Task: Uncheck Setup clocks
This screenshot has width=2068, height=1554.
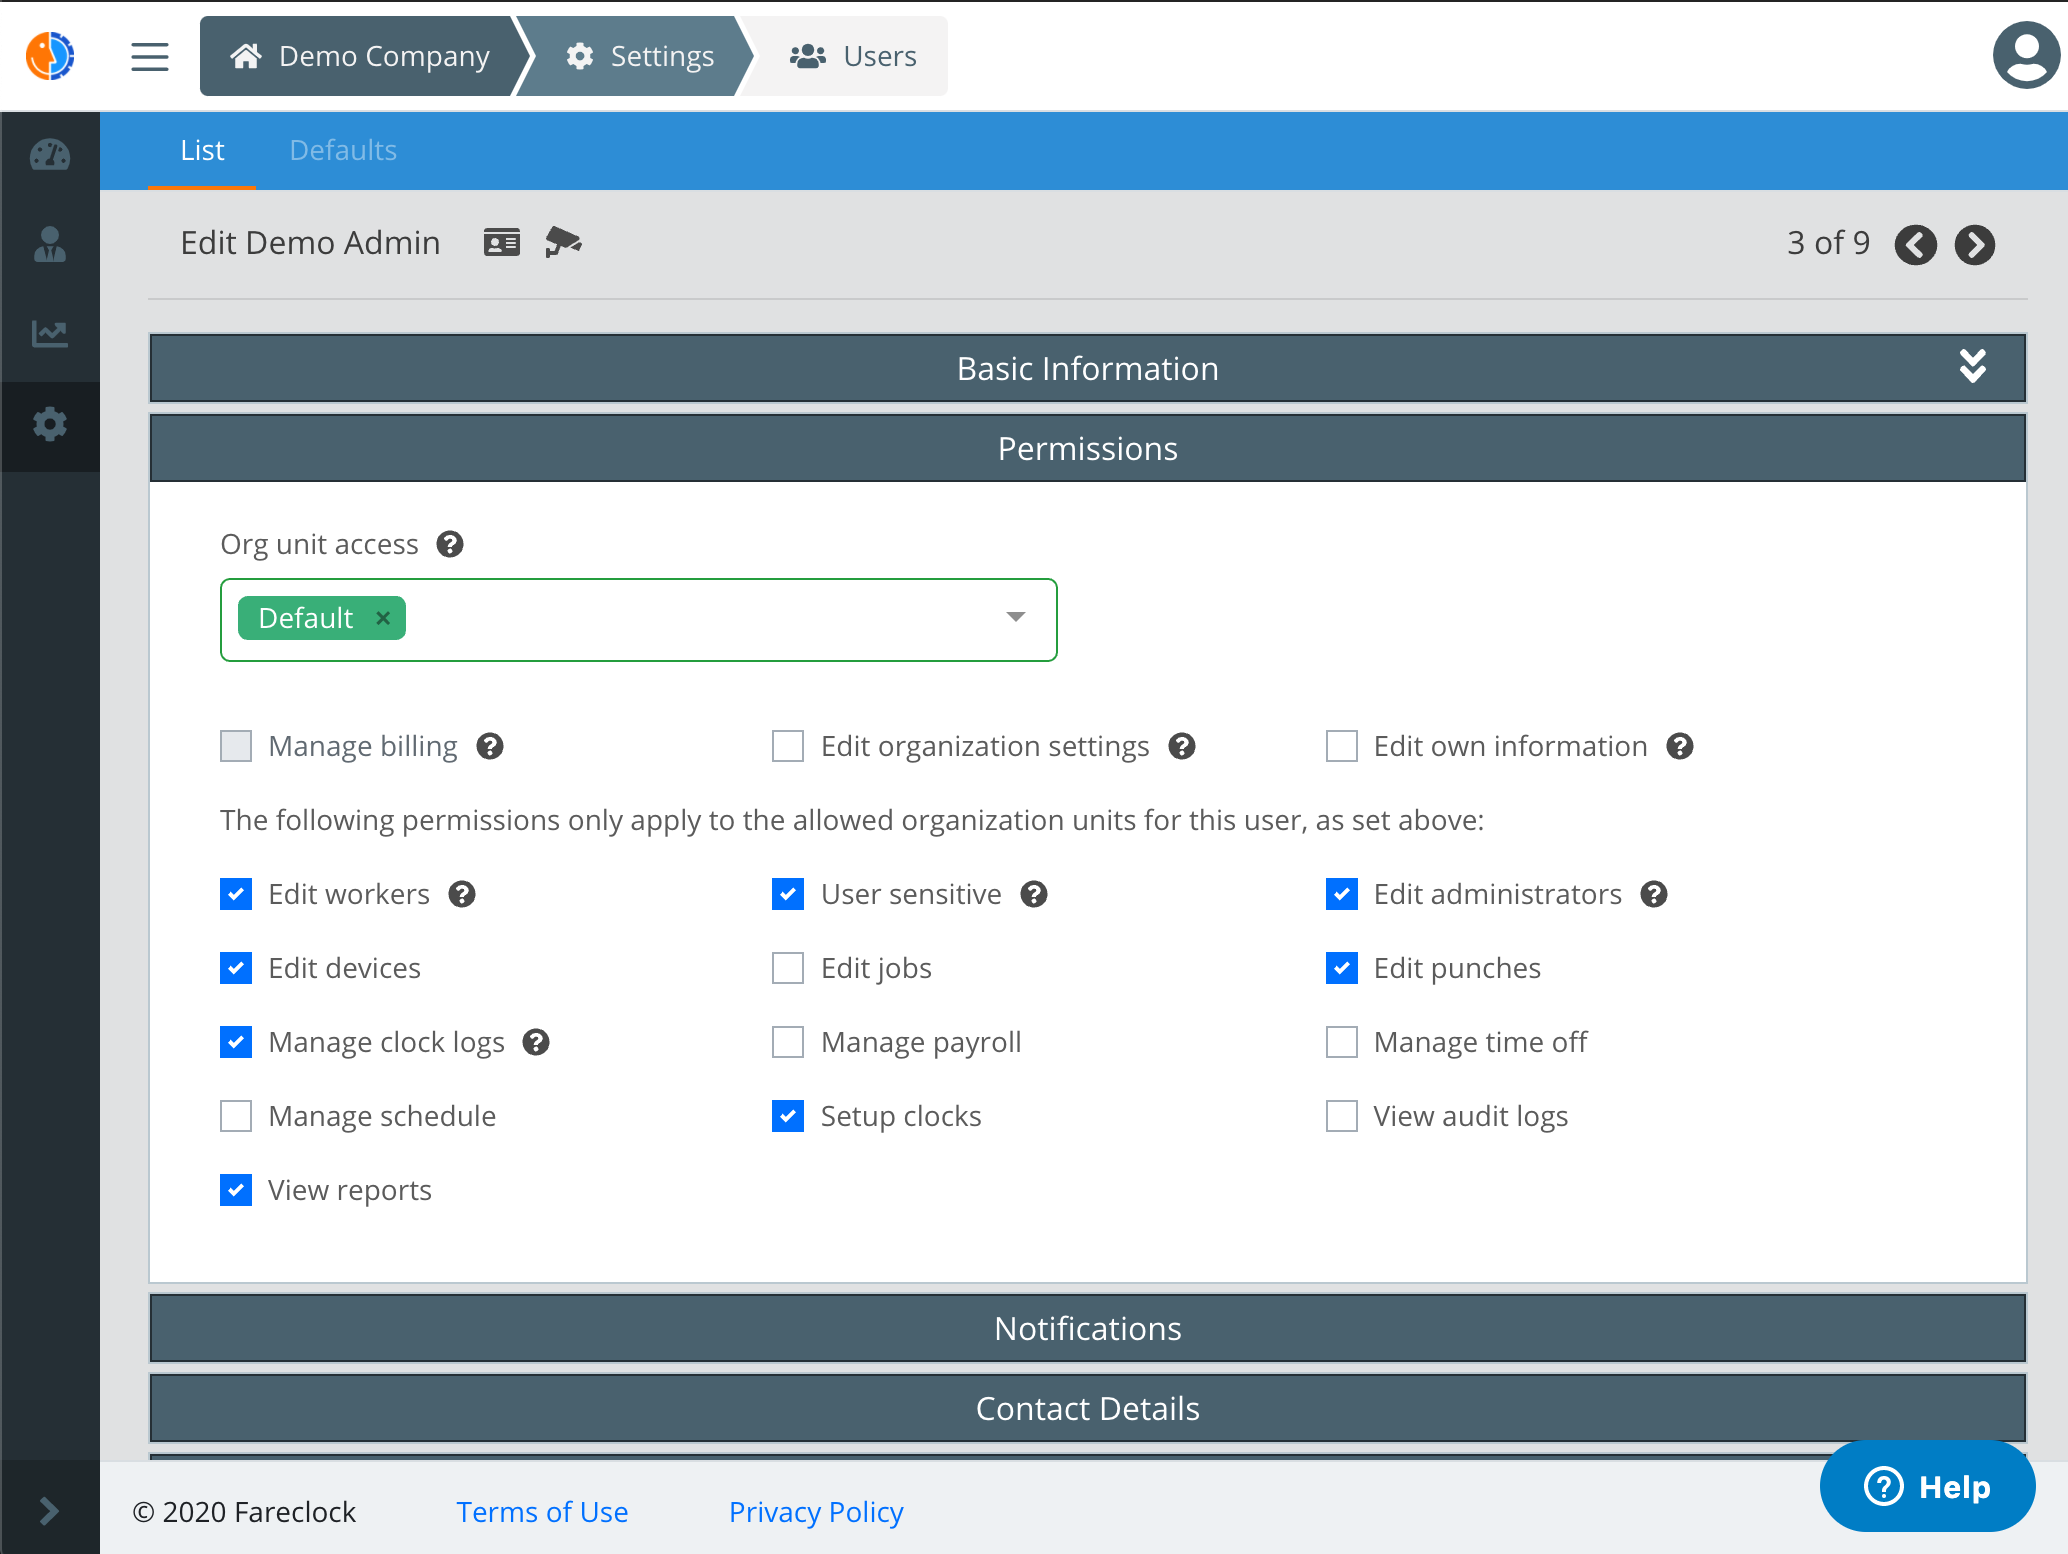Action: [x=788, y=1116]
